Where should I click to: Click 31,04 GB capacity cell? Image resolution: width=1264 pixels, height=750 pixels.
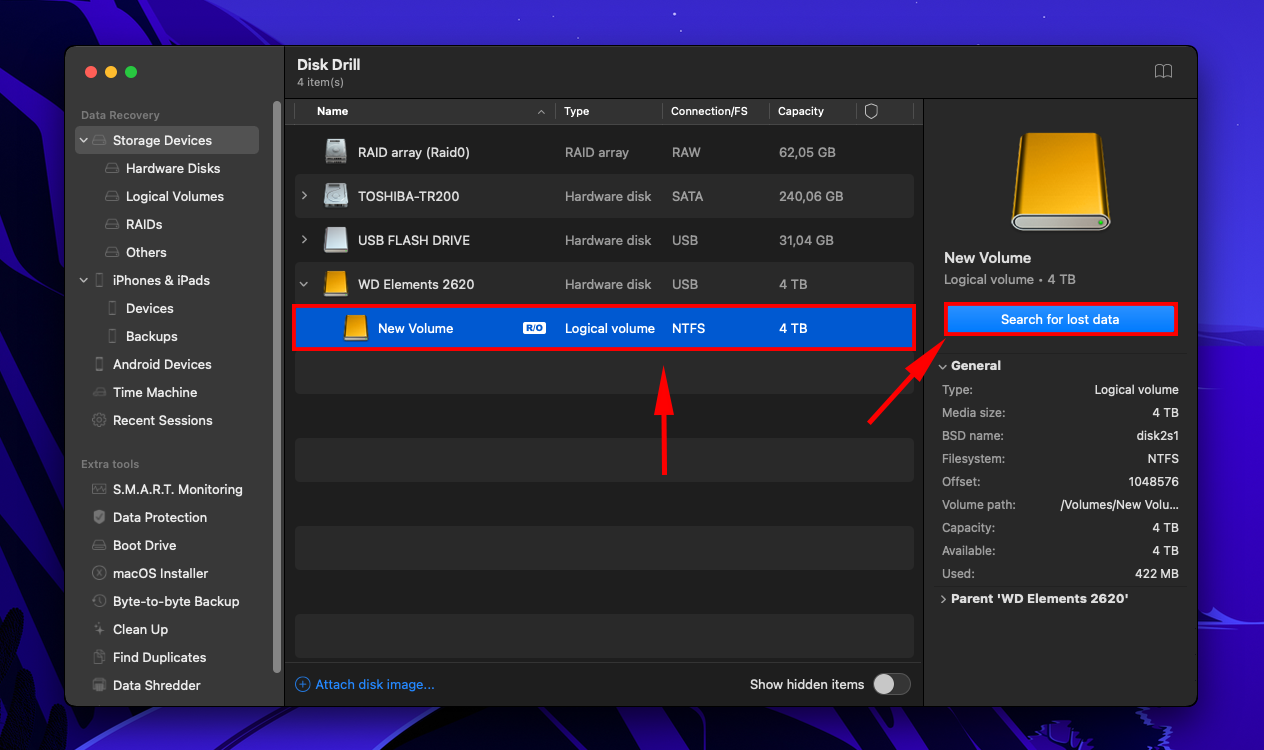(x=806, y=240)
